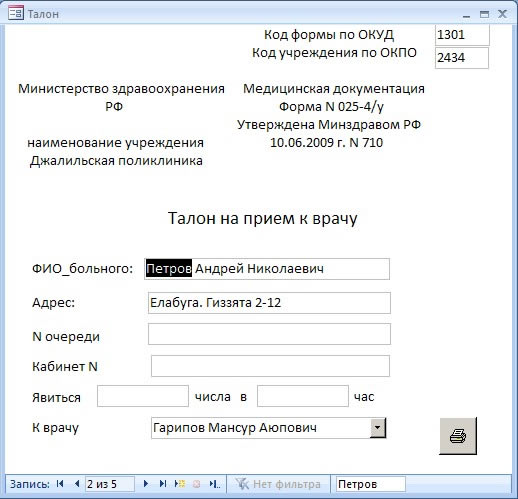Close the Талон window
The width and height of the screenshot is (518, 499).
(x=502, y=14)
